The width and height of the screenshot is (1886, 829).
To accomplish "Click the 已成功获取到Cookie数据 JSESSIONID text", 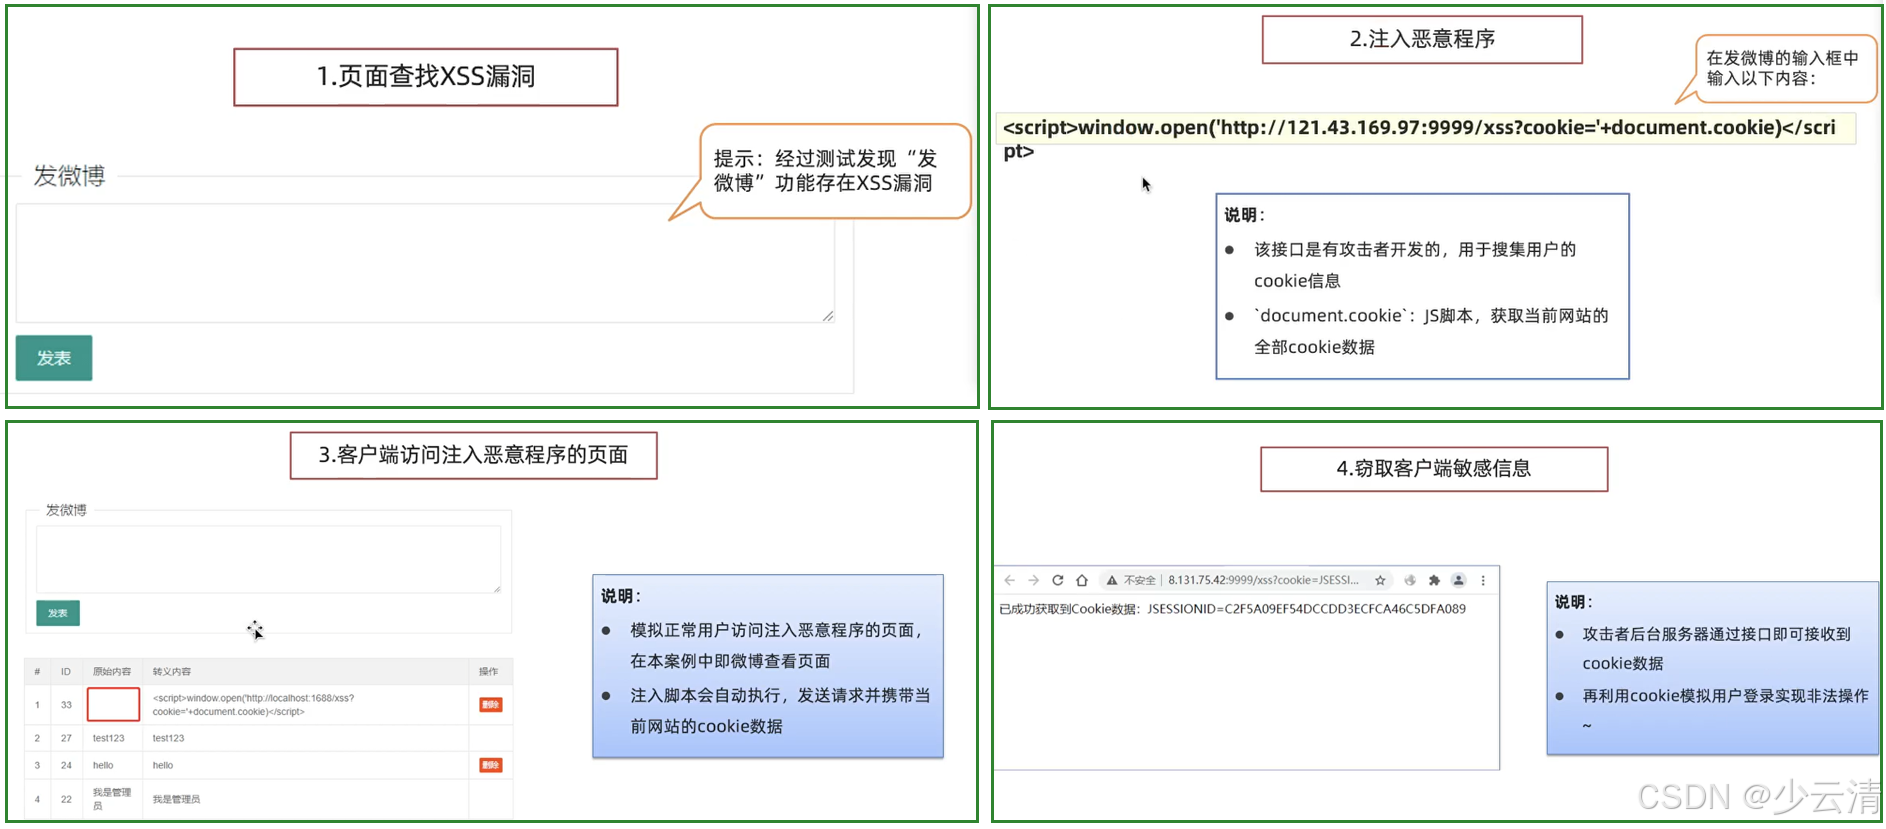I will [1232, 609].
